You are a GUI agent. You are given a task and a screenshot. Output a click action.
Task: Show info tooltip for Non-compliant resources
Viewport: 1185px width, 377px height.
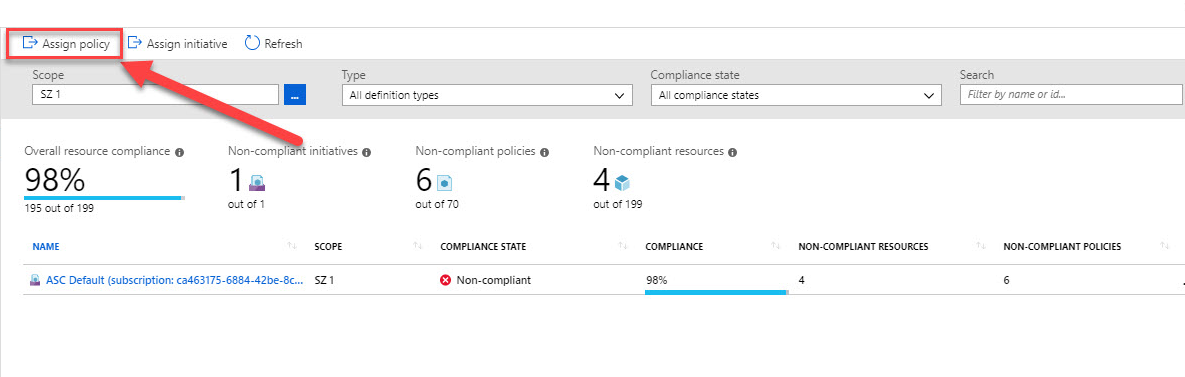coord(733,152)
